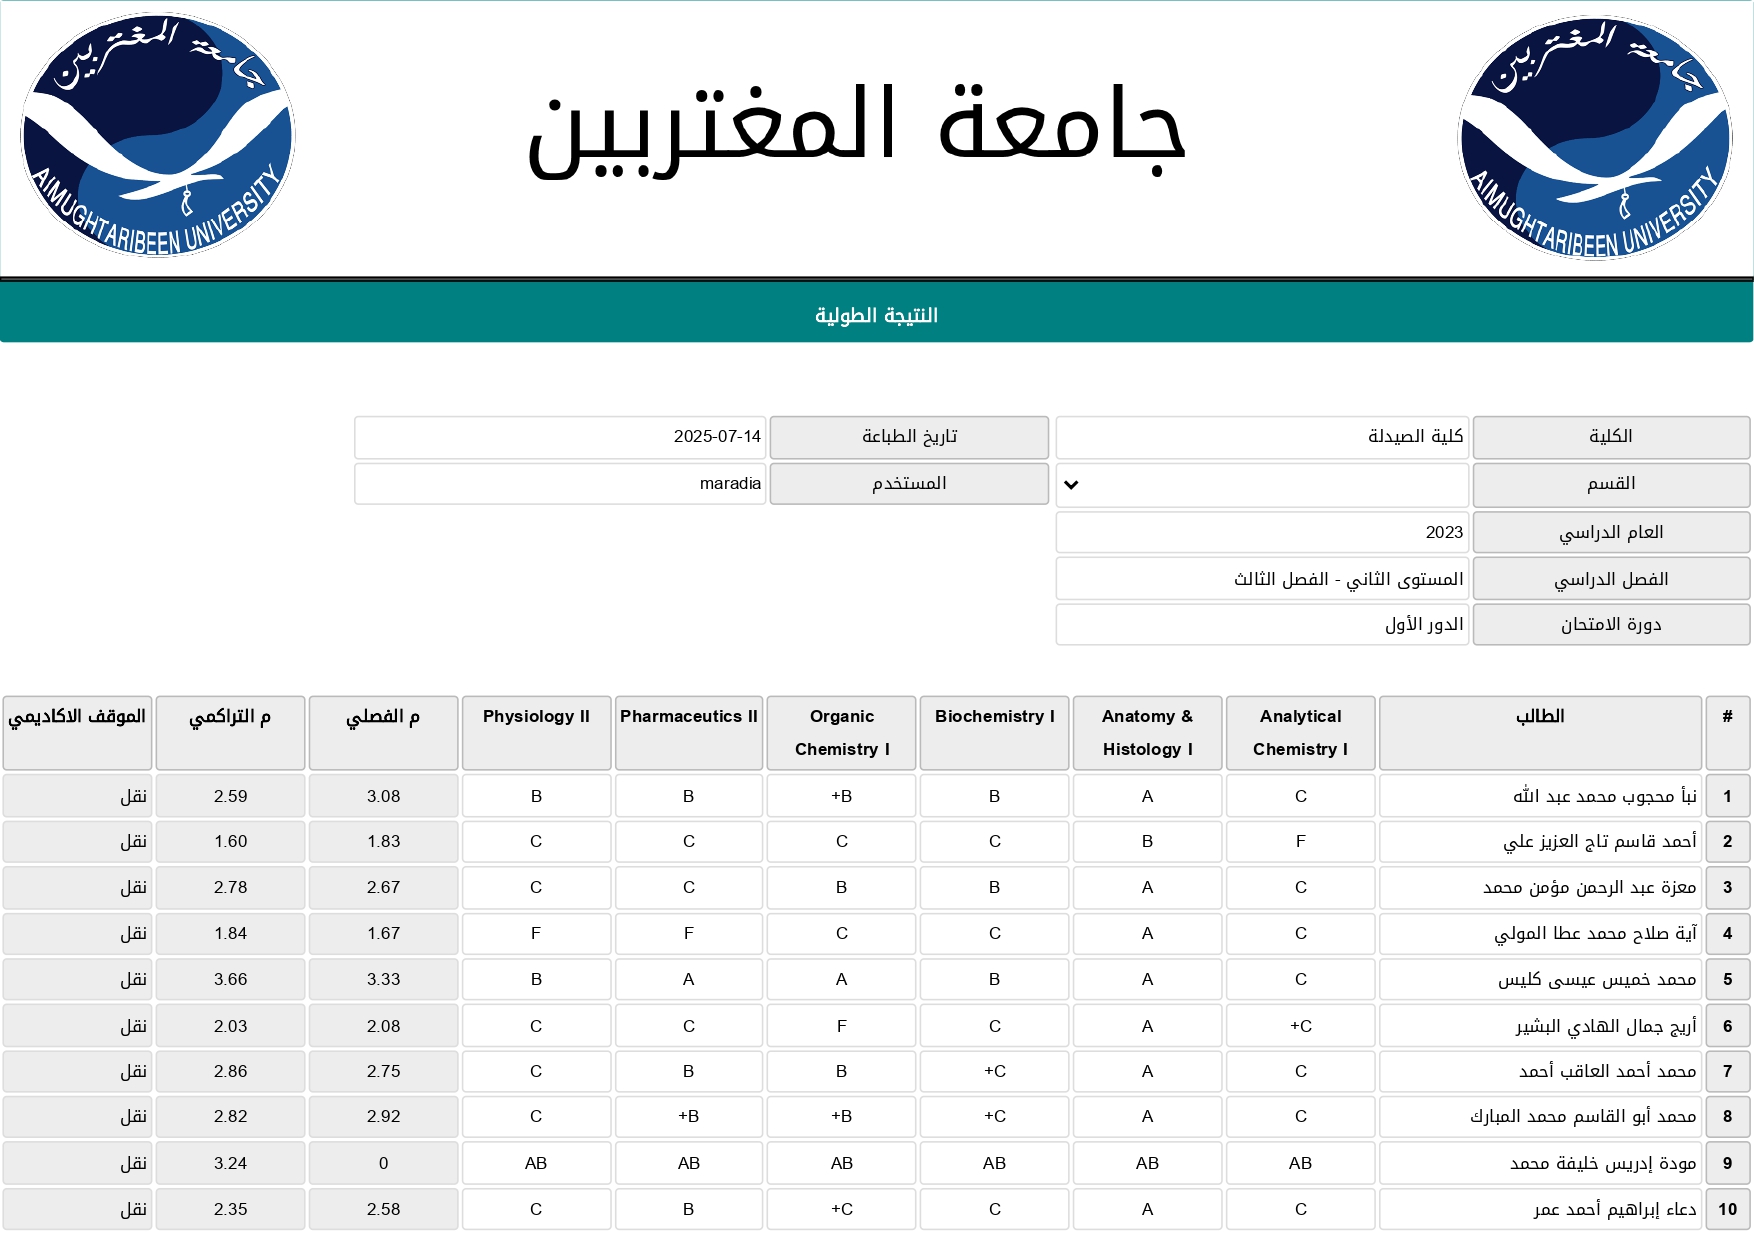Click the الطالب column header
Screen dimensions: 1754x1240
pos(1540,733)
